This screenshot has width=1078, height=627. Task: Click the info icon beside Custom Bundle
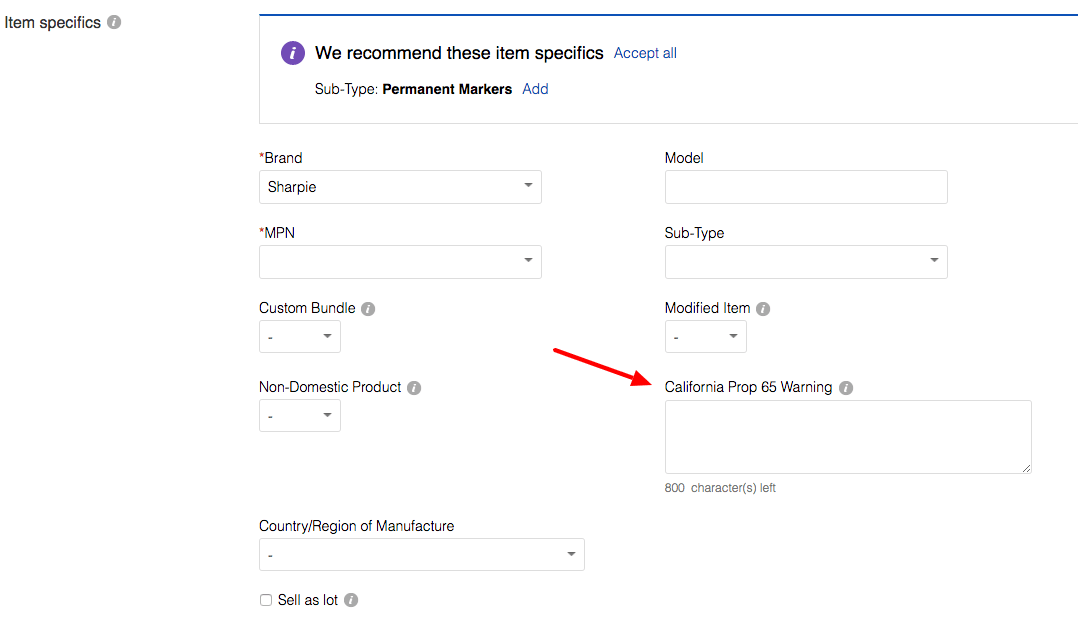368,308
